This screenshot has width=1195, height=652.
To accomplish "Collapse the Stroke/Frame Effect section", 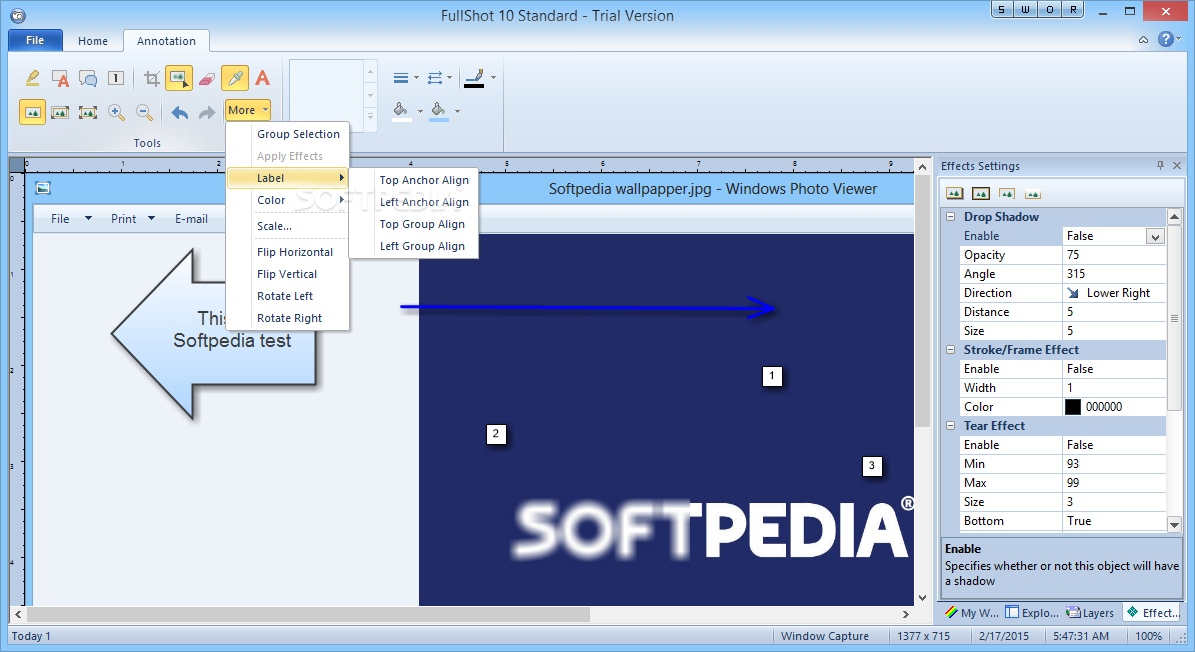I will 950,350.
